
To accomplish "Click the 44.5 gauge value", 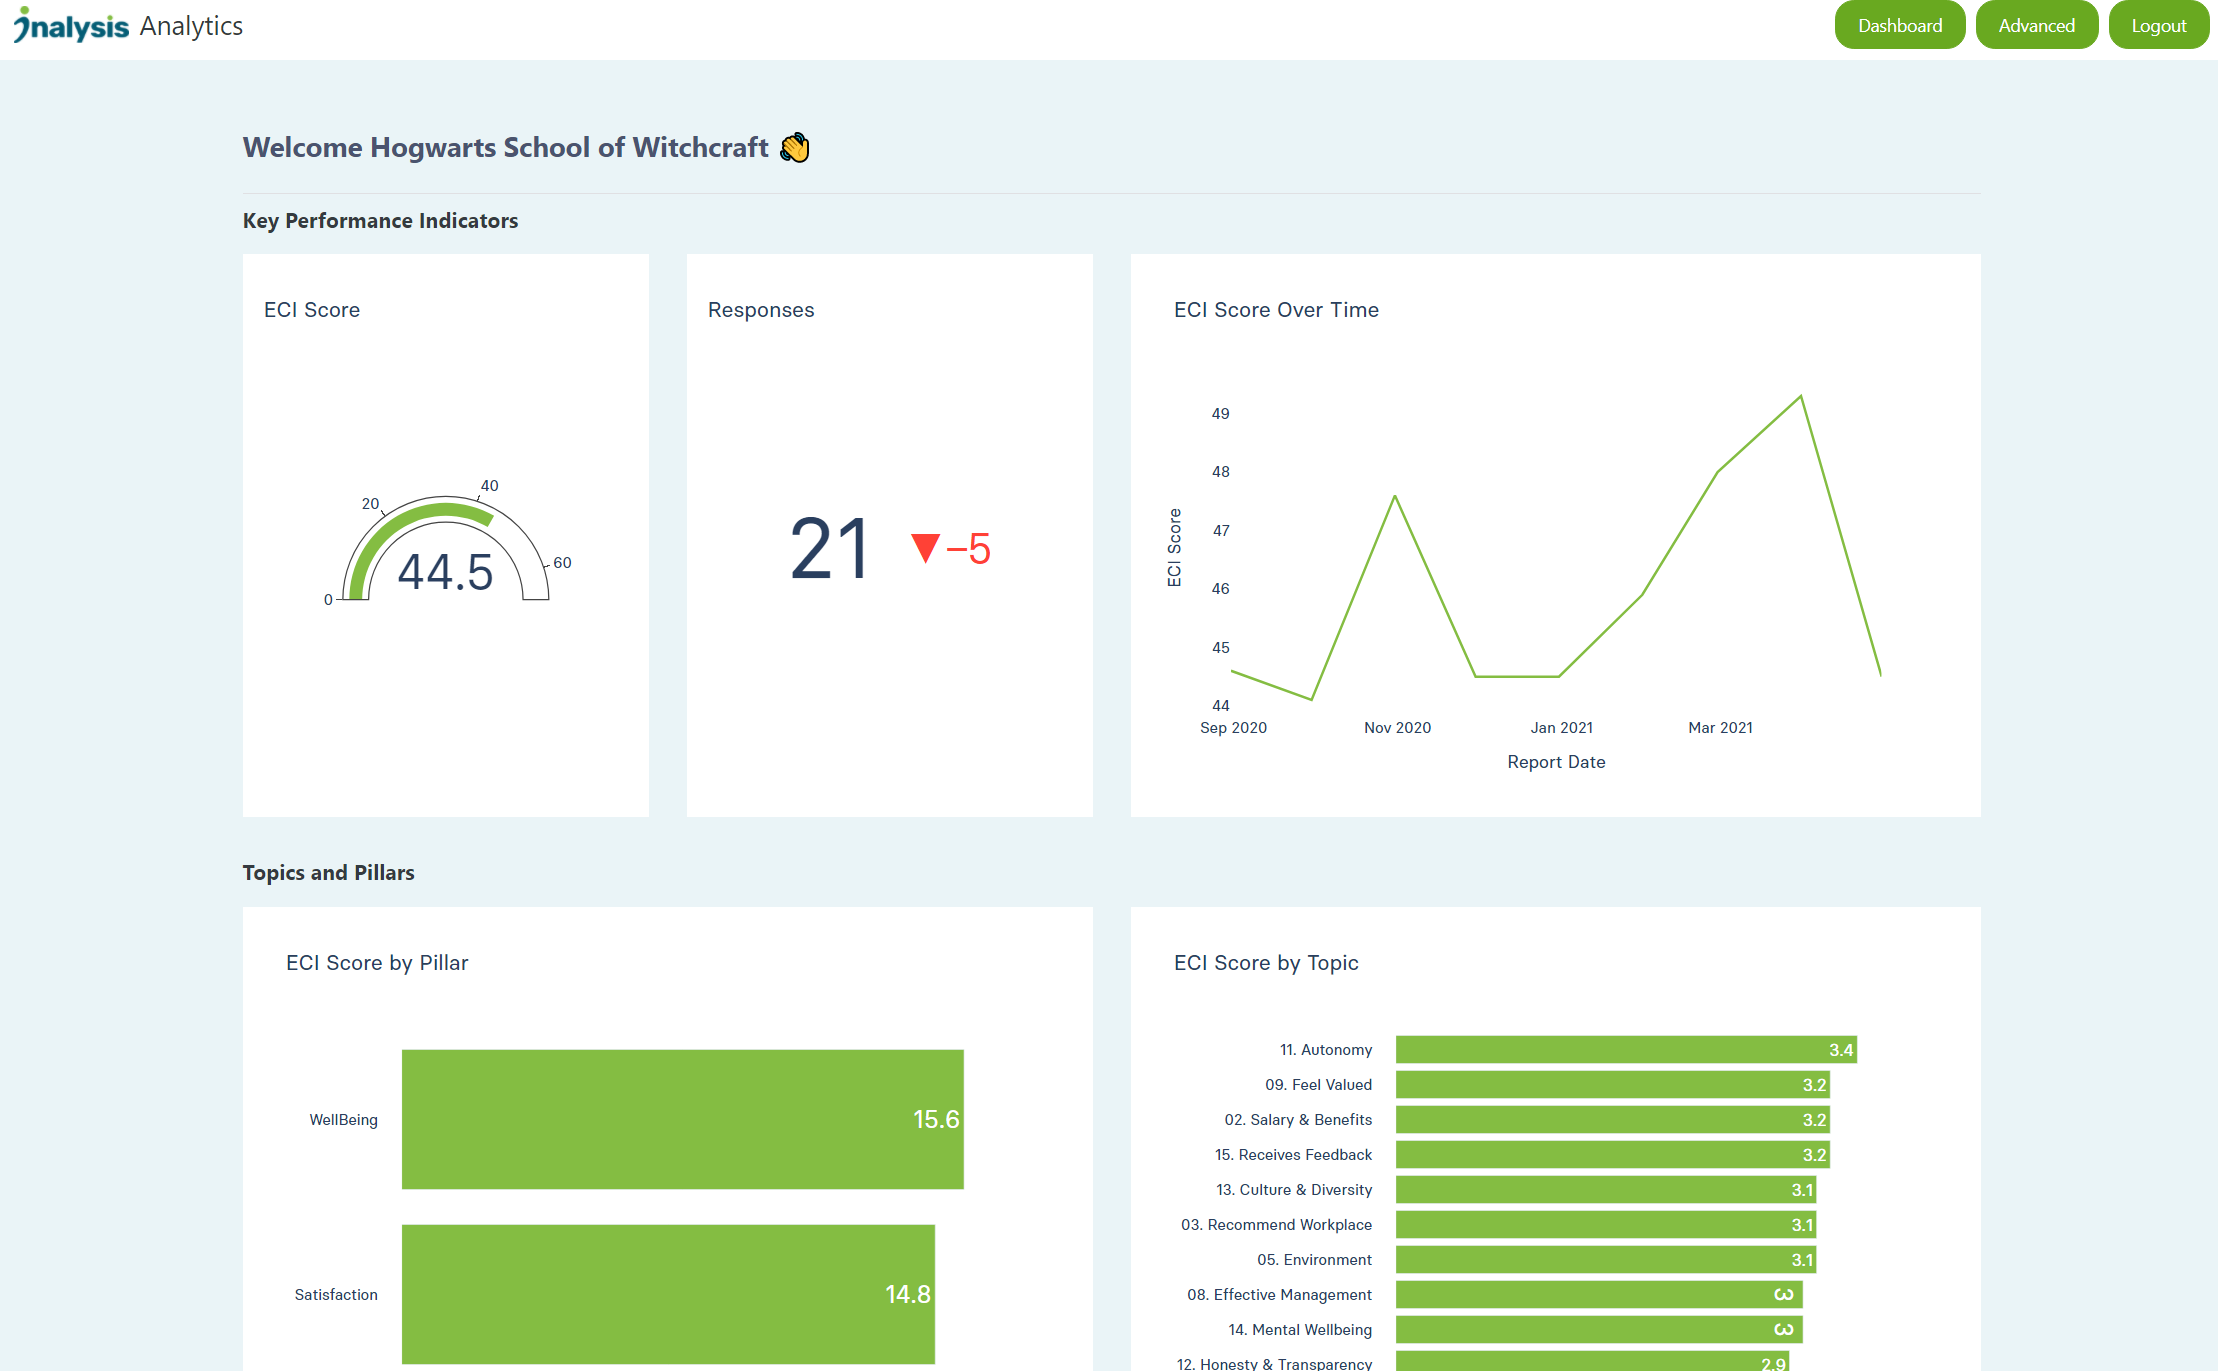I will point(446,573).
